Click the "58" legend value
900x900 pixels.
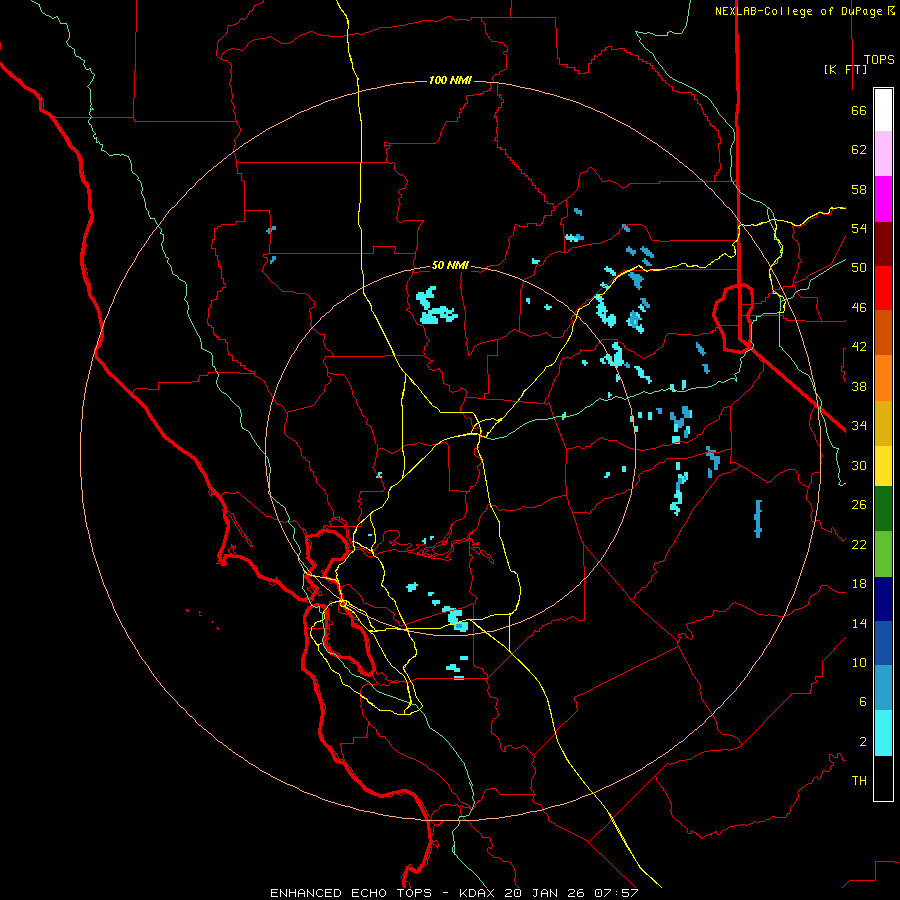[x=859, y=189]
